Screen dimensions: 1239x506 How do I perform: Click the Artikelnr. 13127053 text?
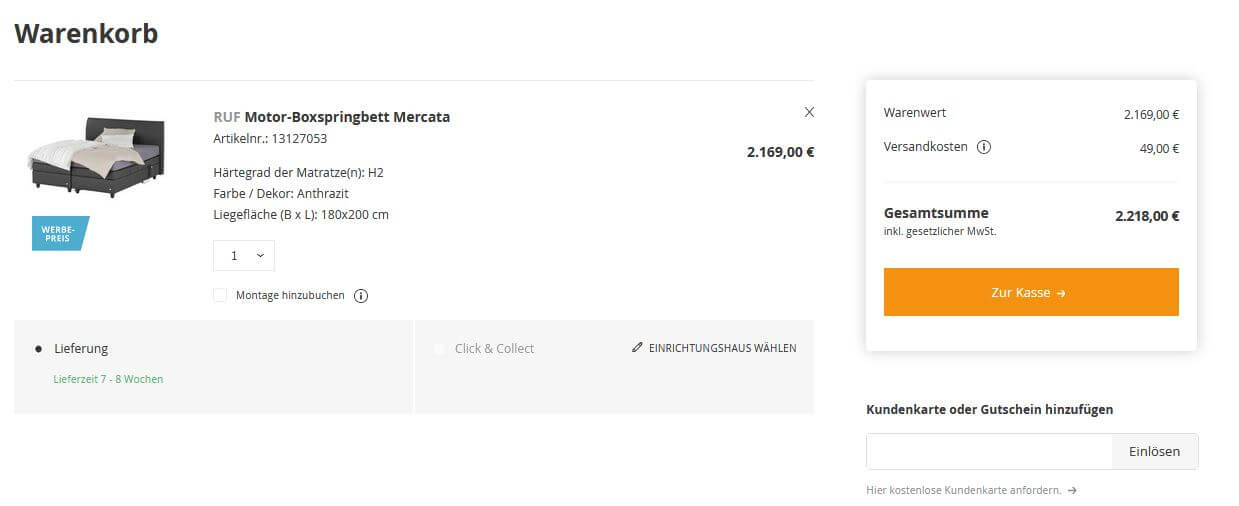[270, 139]
